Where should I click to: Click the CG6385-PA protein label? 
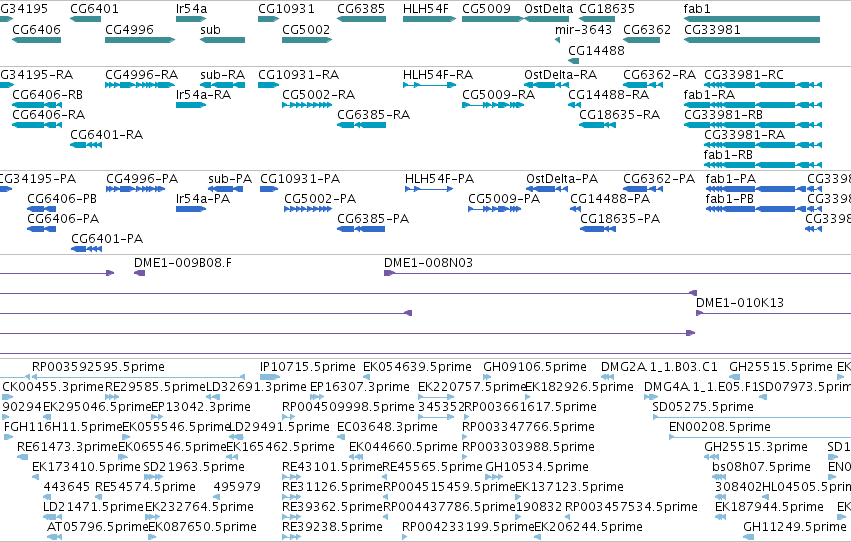tap(373, 219)
